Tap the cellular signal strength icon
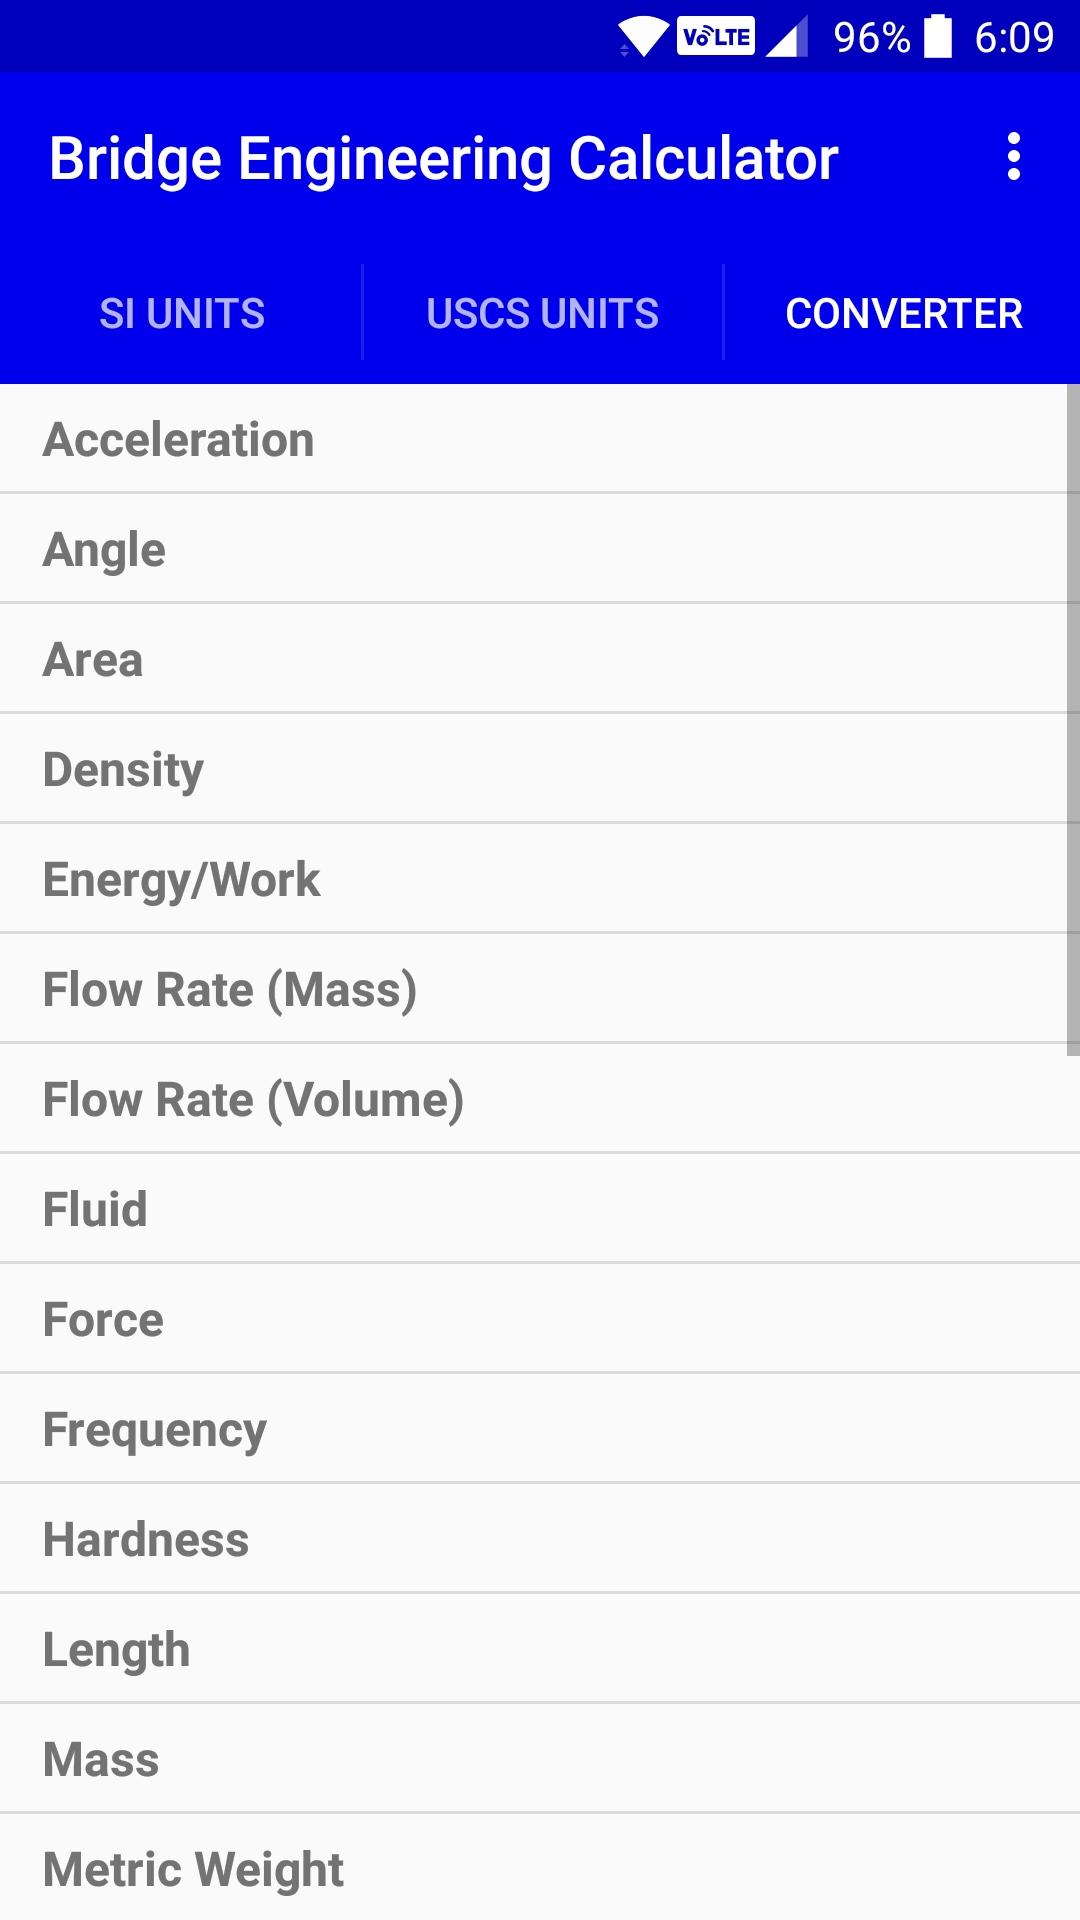1080x1920 pixels. [788, 38]
